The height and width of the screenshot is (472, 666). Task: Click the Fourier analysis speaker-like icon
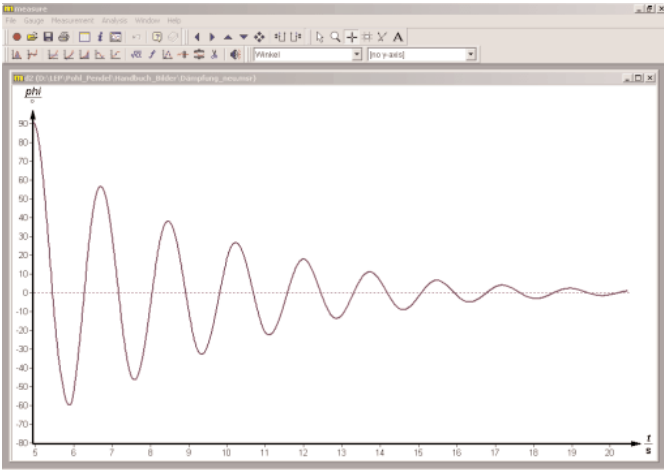coord(235,54)
